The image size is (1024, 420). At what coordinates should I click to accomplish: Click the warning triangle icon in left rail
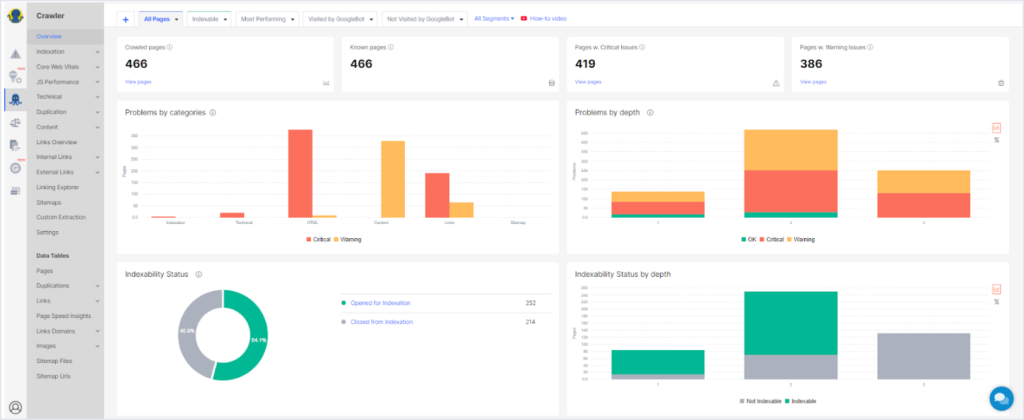(15, 54)
